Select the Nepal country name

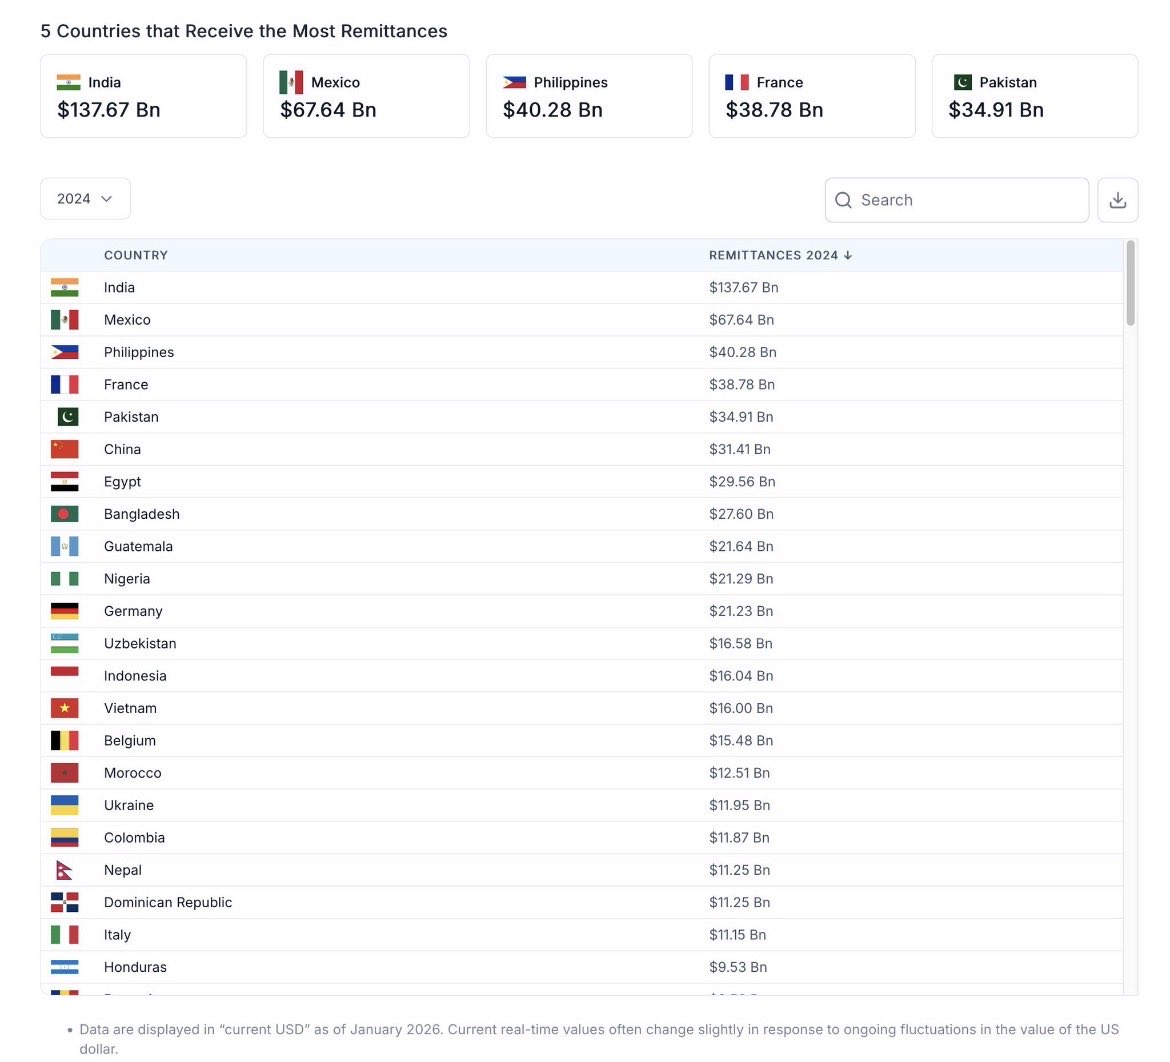point(123,870)
